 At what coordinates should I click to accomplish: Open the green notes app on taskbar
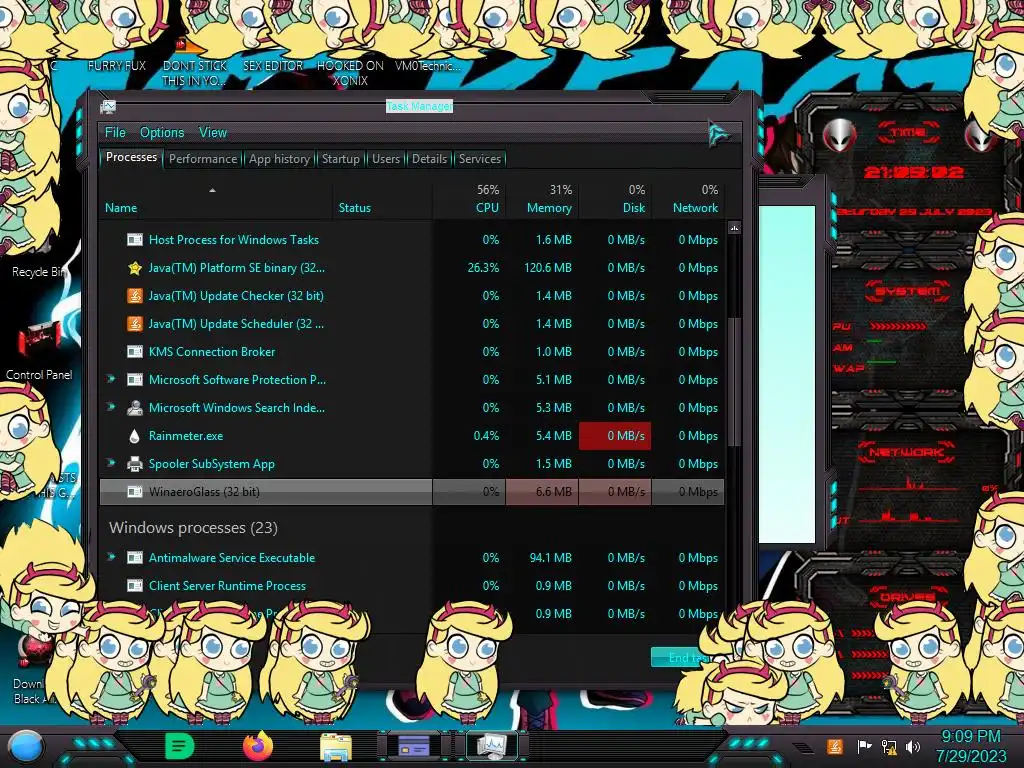pos(179,746)
